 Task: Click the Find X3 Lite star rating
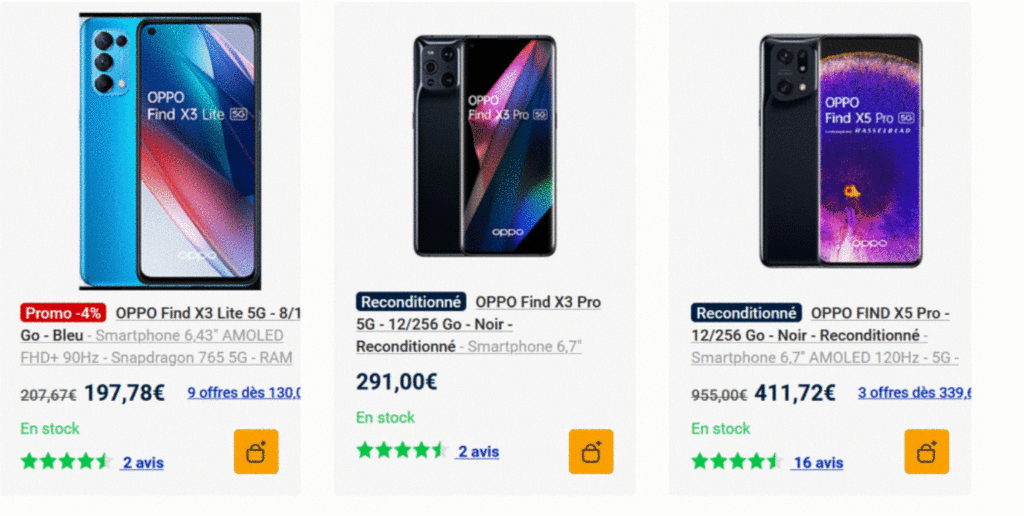click(66, 462)
